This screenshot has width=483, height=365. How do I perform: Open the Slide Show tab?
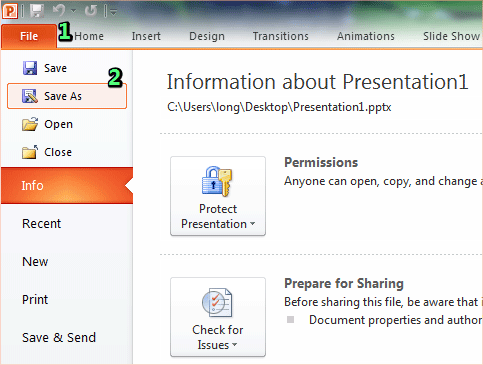point(451,36)
